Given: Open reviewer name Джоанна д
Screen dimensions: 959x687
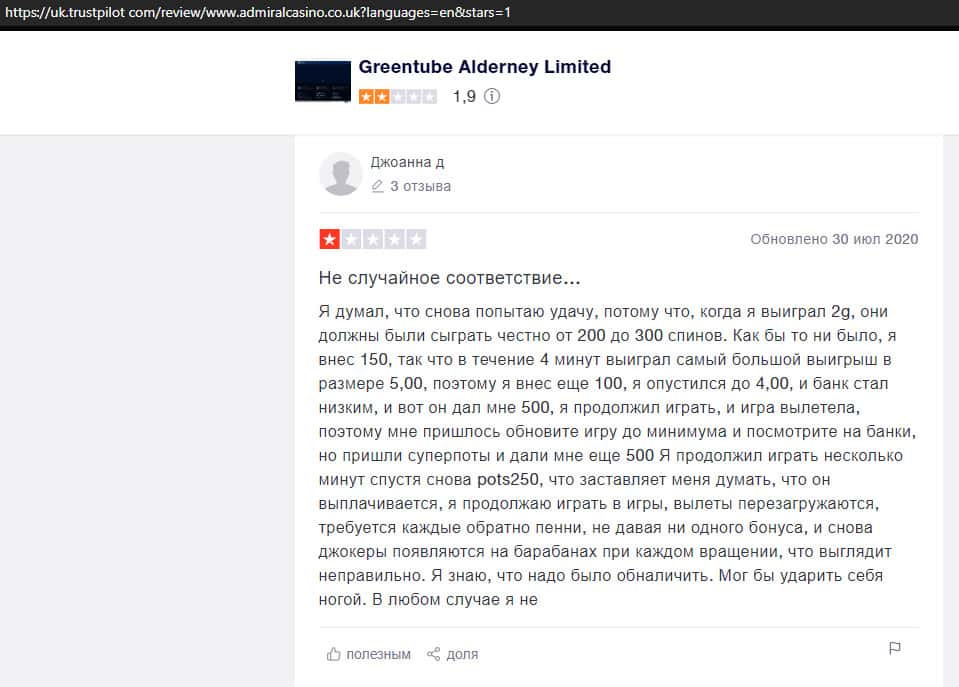Looking at the screenshot, I should 407,162.
